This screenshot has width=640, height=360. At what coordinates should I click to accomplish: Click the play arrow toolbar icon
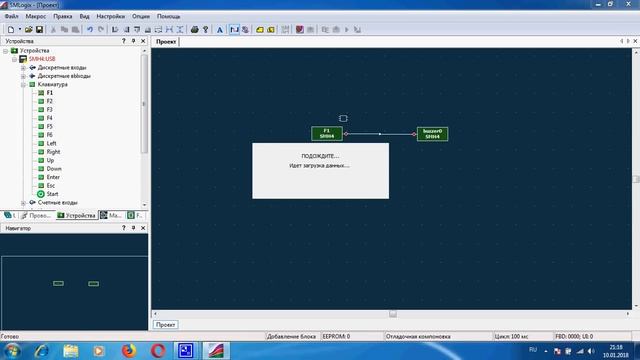[347, 29]
